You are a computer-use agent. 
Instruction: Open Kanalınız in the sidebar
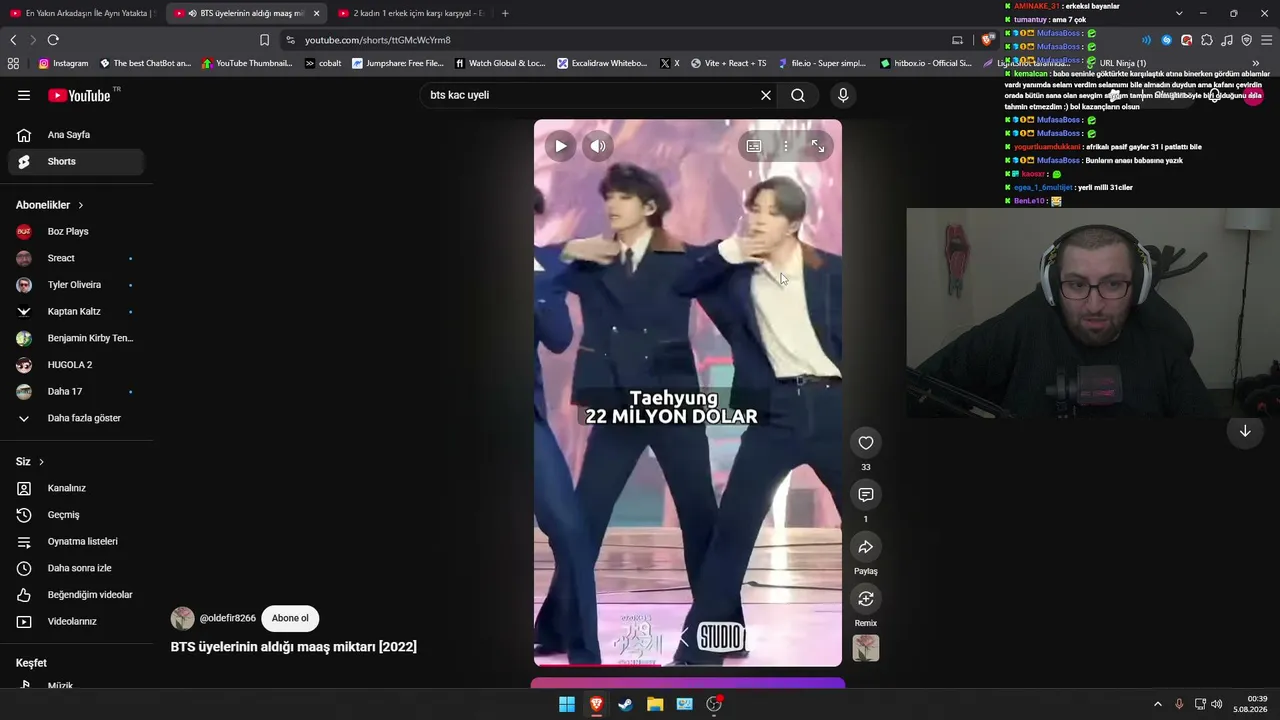[x=76, y=488]
